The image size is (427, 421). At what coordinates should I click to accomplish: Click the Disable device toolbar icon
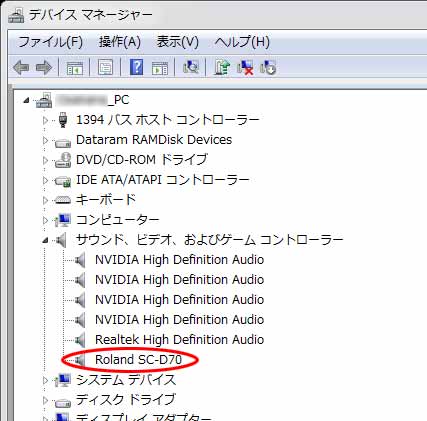pyautogui.click(x=268, y=67)
